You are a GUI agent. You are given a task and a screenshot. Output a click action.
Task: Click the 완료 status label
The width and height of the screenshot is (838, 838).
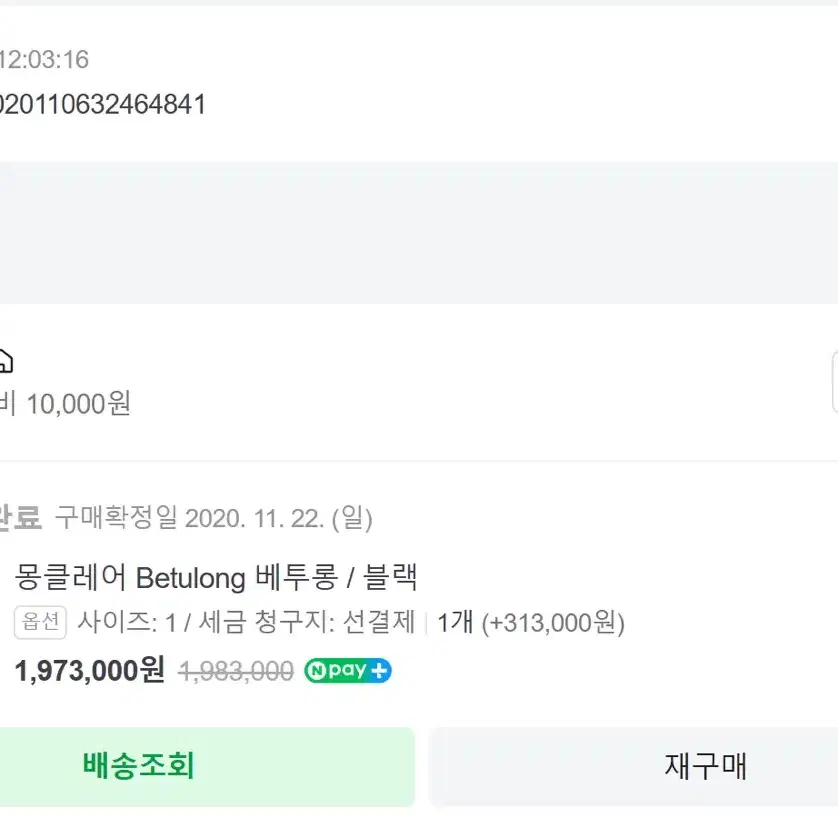[x=20, y=517]
